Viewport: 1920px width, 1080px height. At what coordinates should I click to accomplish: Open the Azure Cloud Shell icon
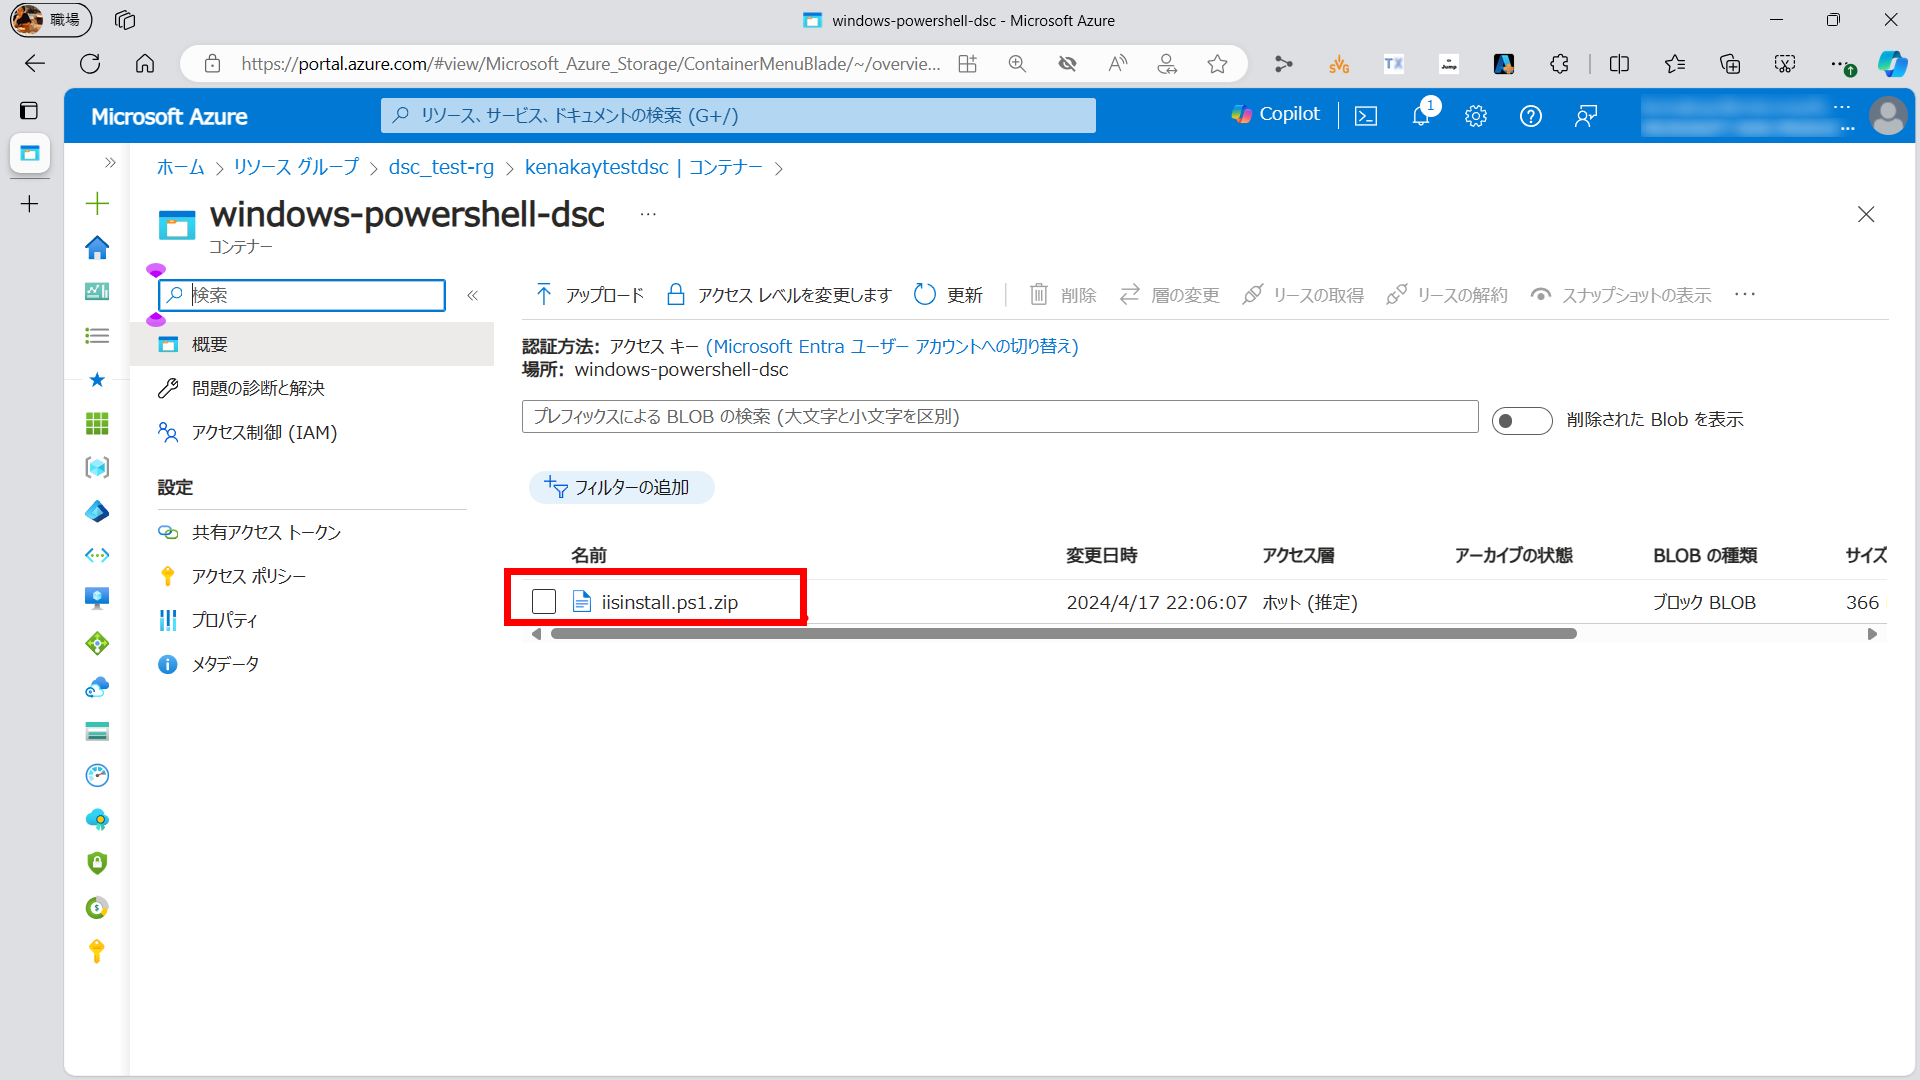click(x=1366, y=116)
